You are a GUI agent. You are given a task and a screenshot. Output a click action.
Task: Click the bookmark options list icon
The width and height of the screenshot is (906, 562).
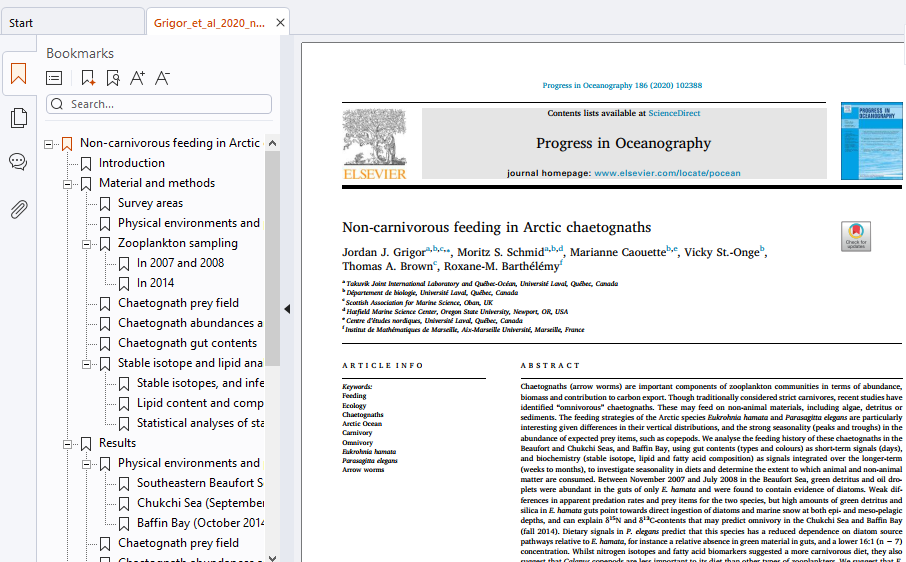(x=54, y=78)
